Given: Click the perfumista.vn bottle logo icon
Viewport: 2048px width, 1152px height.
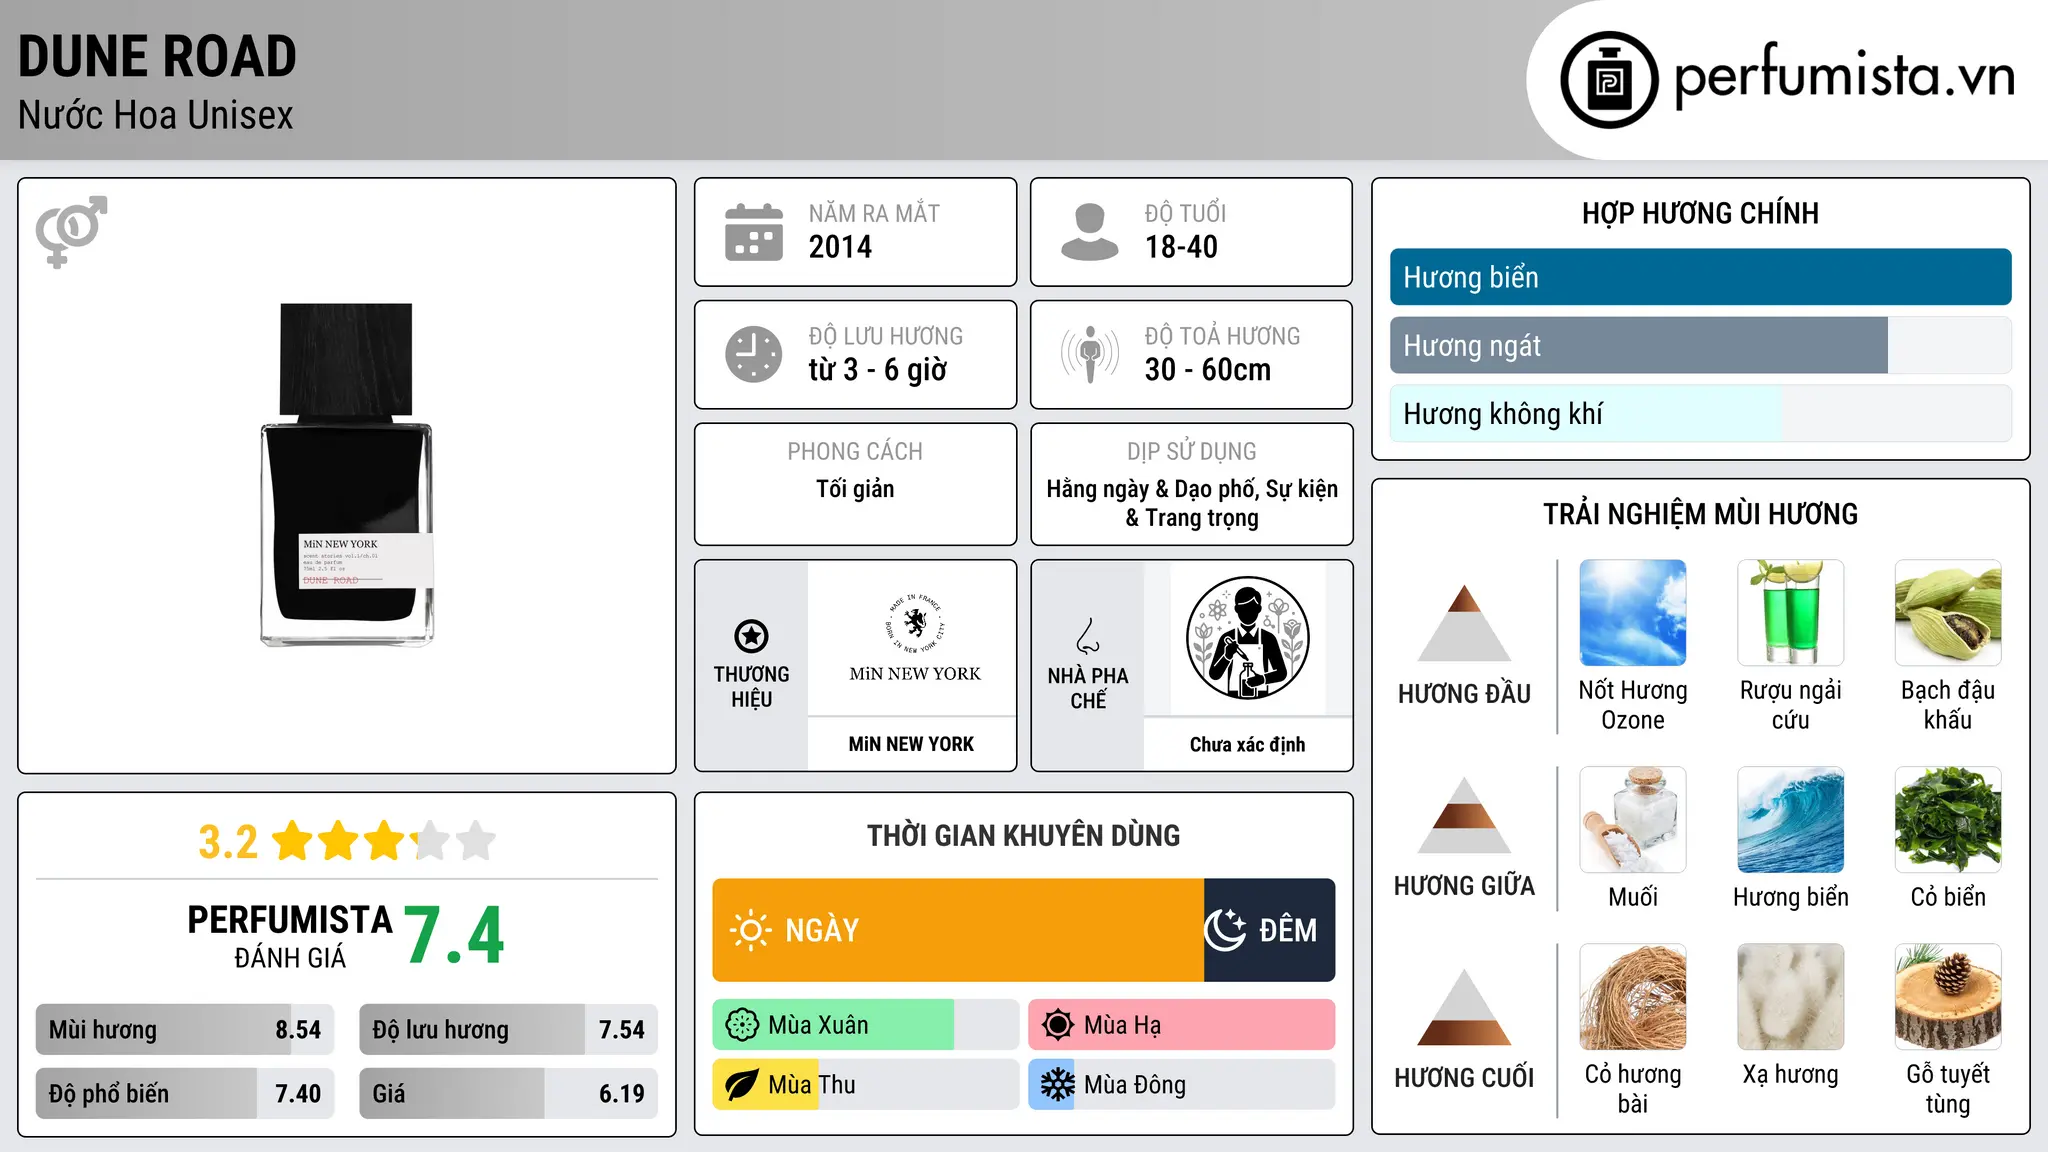Looking at the screenshot, I should click(x=1609, y=80).
